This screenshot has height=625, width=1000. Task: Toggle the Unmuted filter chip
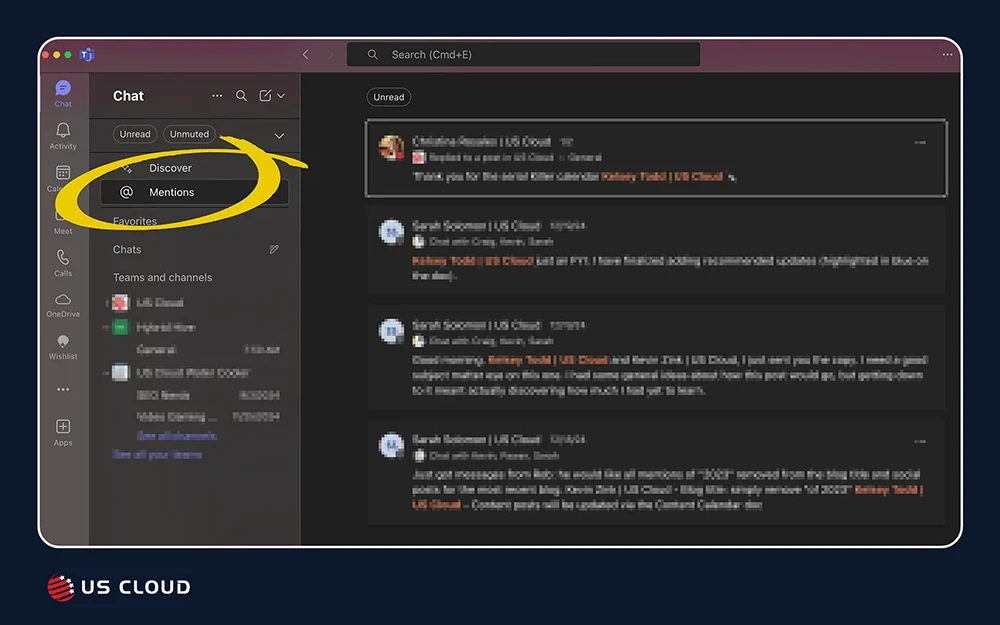pos(189,134)
